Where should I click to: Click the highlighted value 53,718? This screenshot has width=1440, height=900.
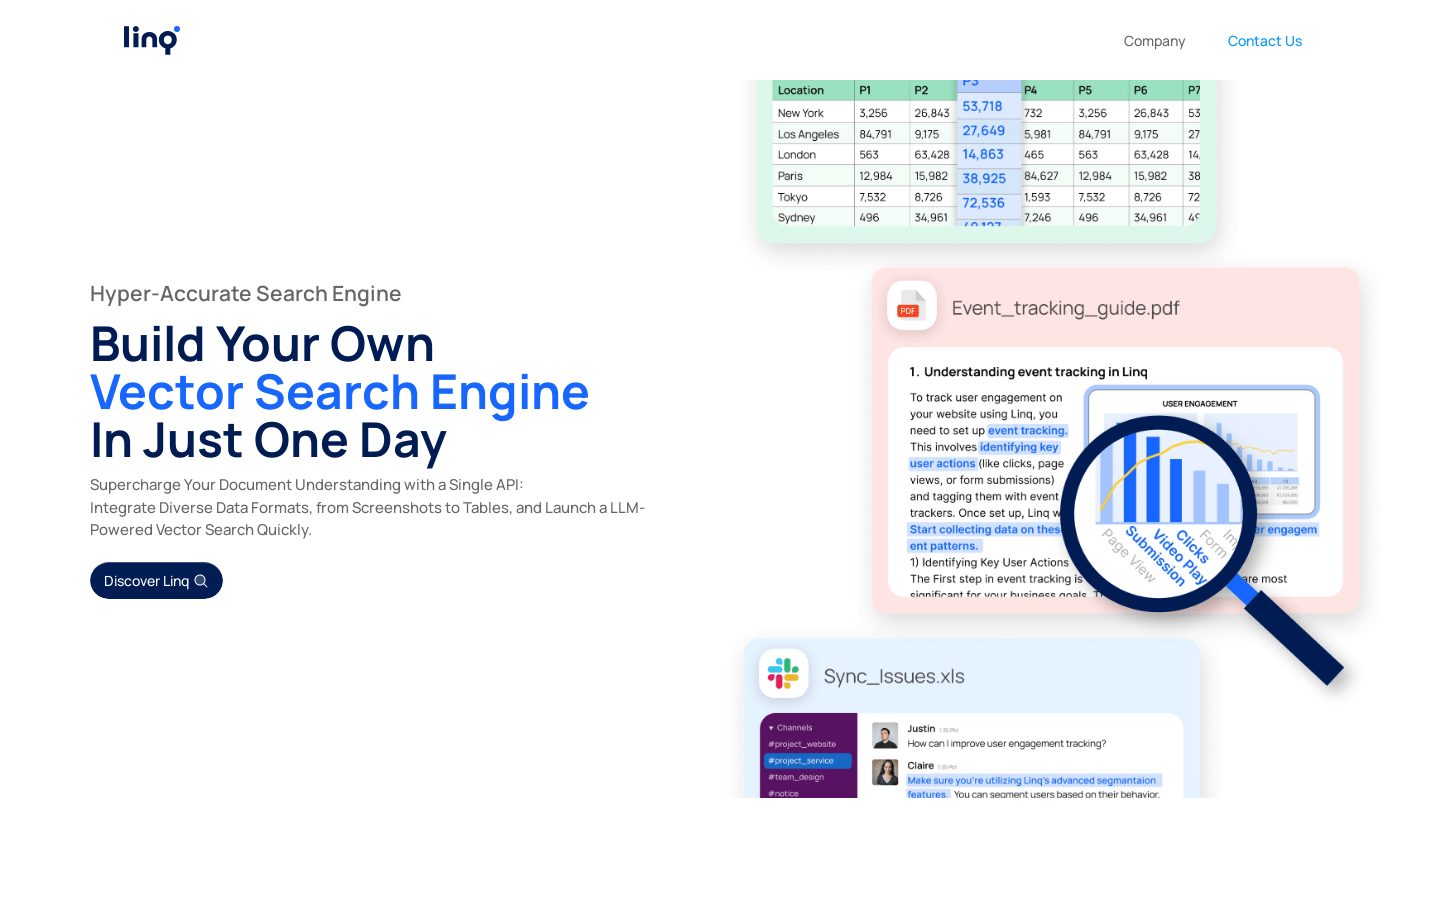(982, 106)
